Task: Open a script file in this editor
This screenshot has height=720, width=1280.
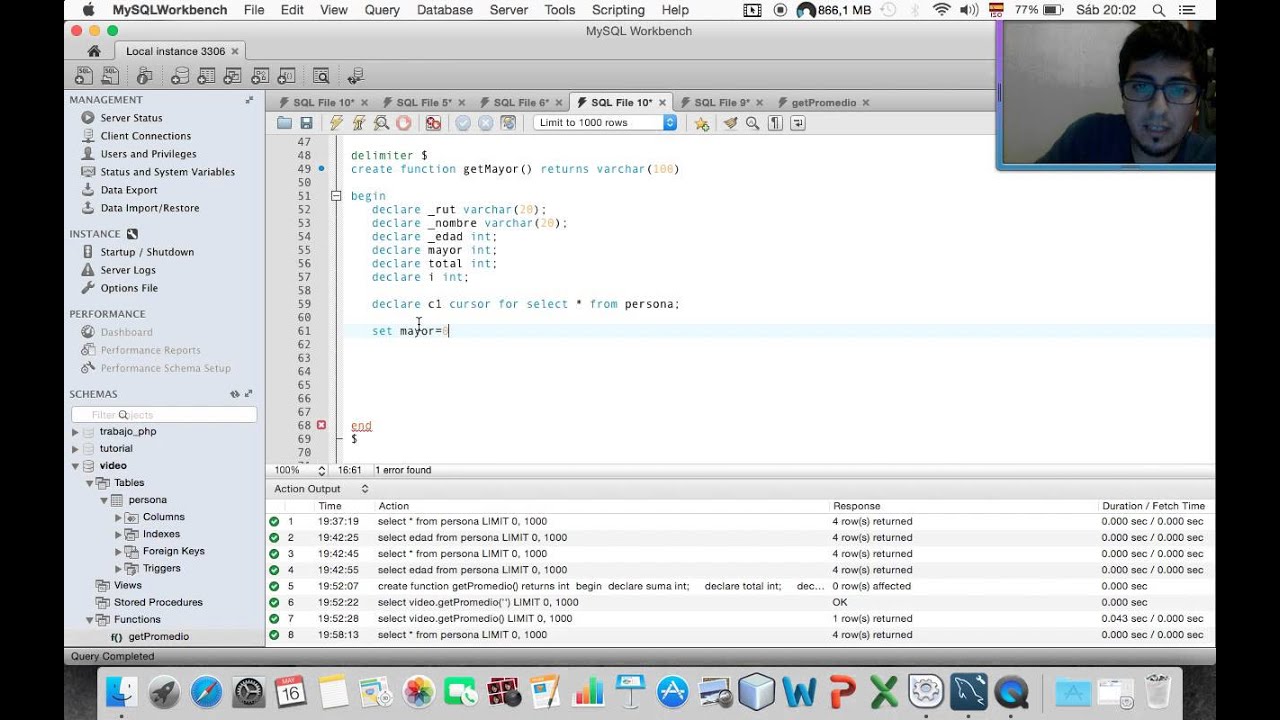Action: click(285, 123)
